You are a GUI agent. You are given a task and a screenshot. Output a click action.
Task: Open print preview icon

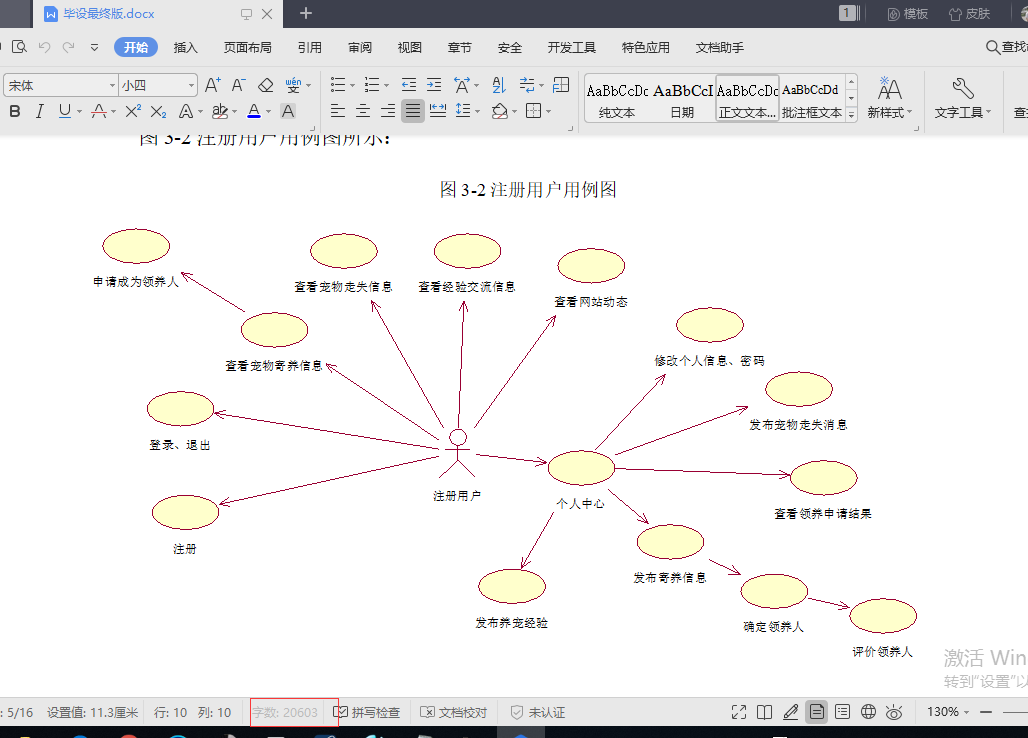(x=20, y=47)
